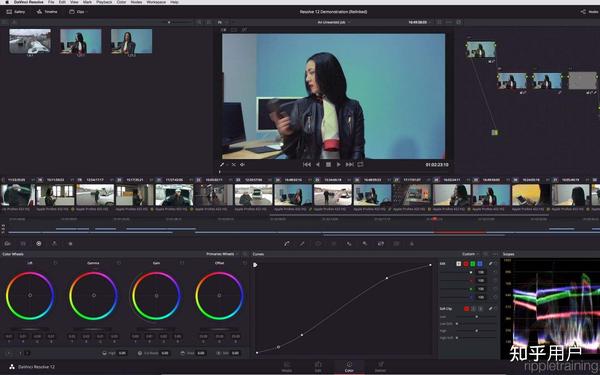
Task: Click the center of the Gamma color wheel
Action: click(x=93, y=295)
